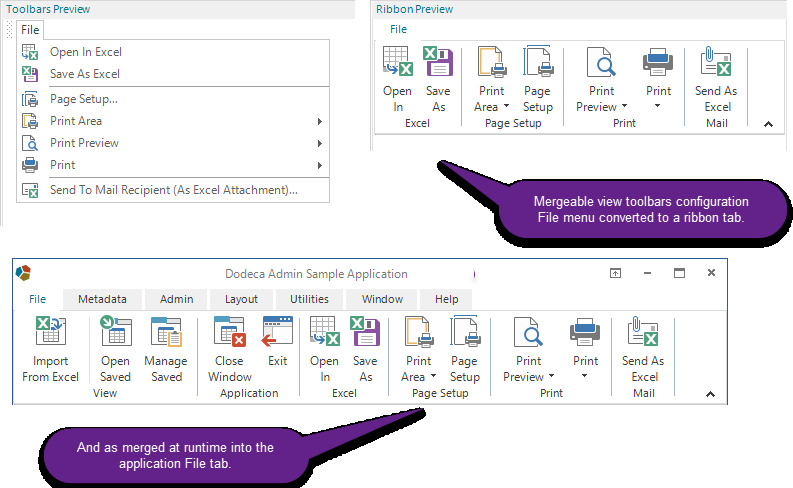Open the File menu in Toolbars Preview
The width and height of the screenshot is (793, 488).
(30, 30)
